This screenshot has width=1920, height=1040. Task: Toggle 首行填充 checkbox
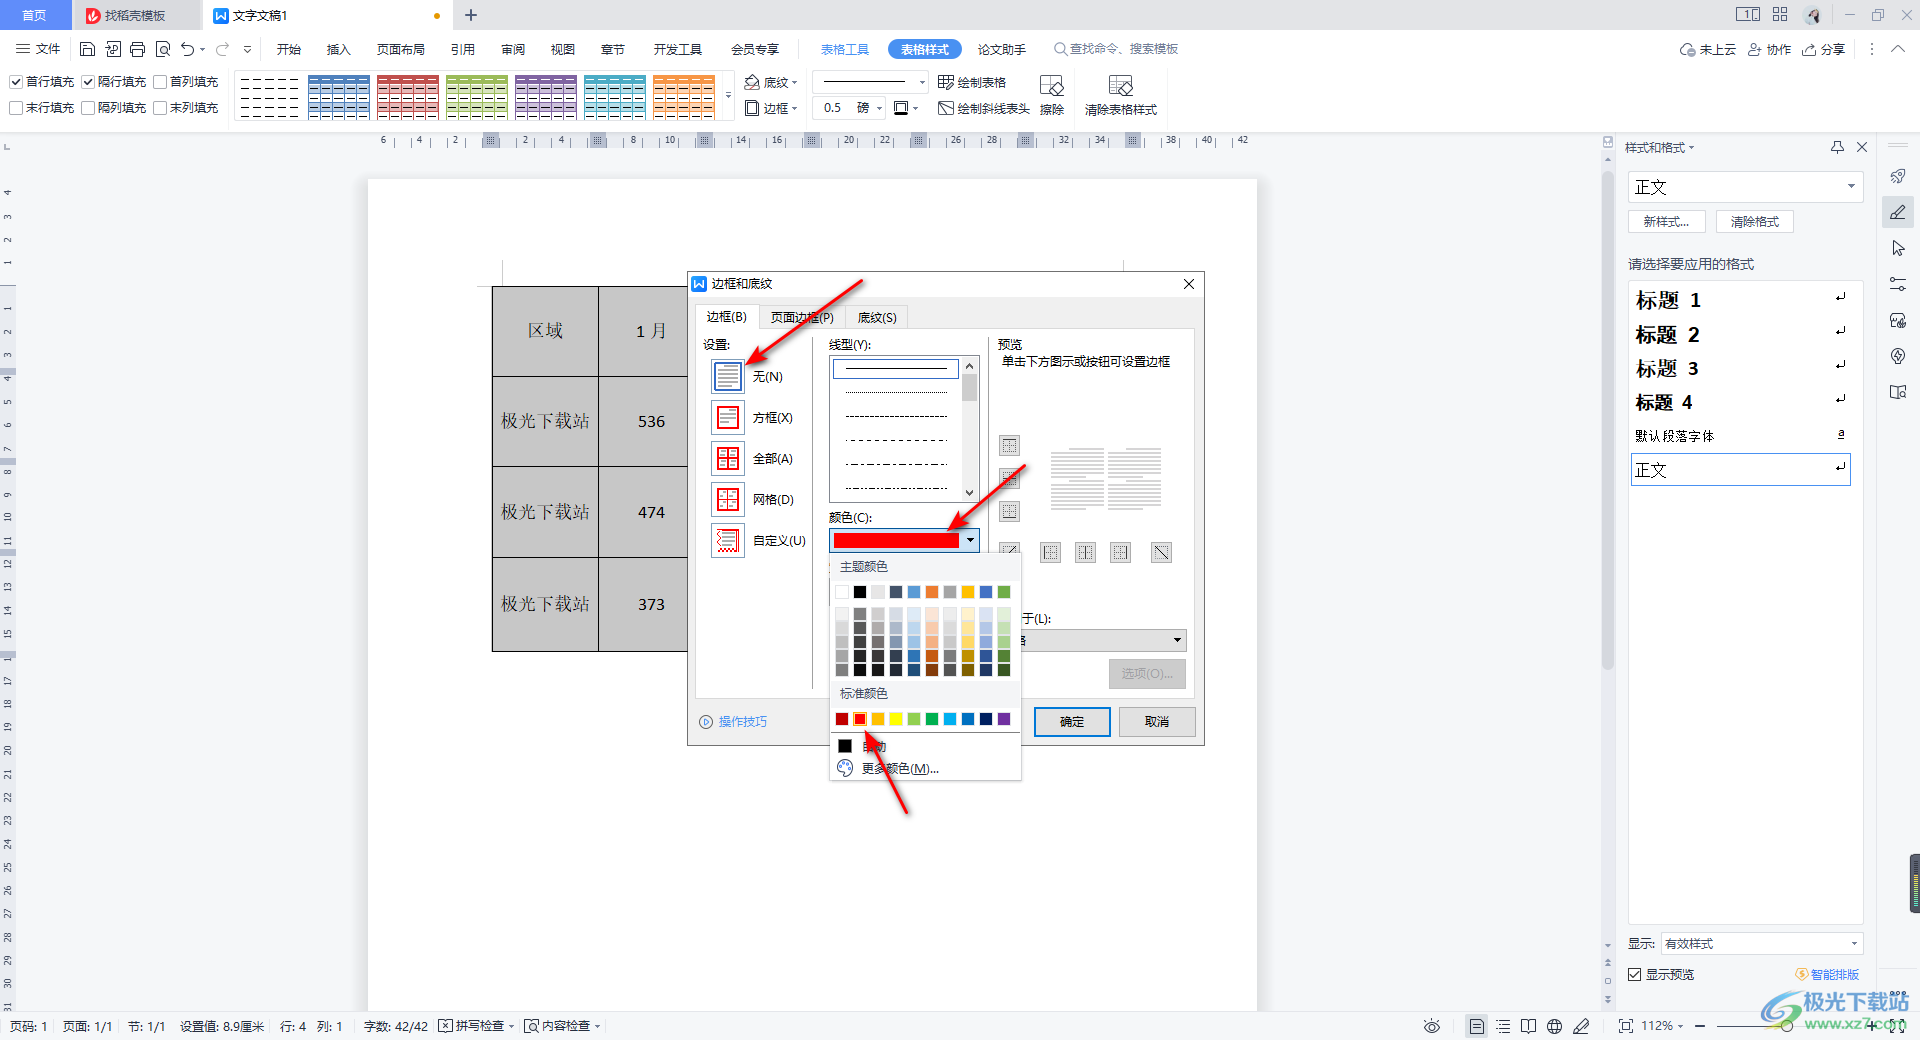pos(16,82)
